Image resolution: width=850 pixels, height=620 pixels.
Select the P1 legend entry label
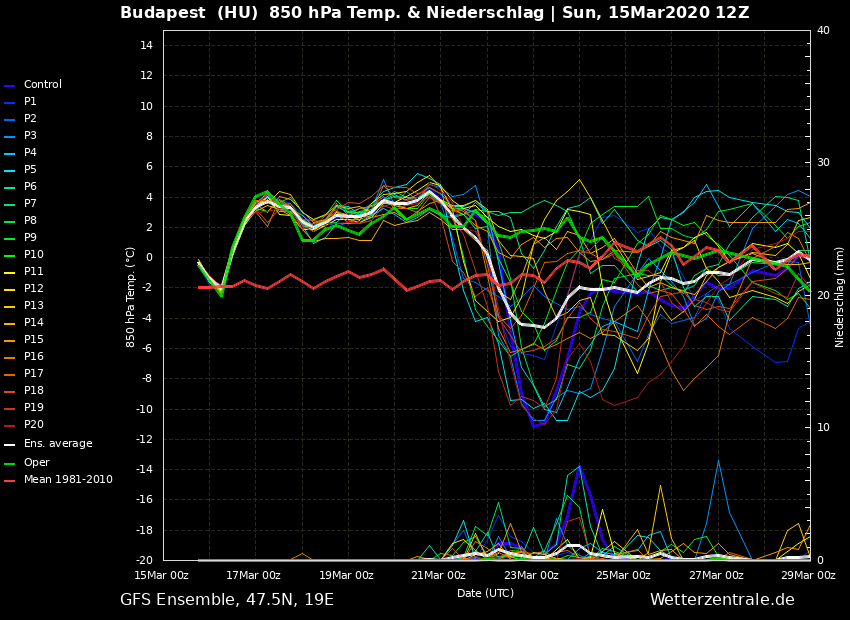click(x=30, y=102)
